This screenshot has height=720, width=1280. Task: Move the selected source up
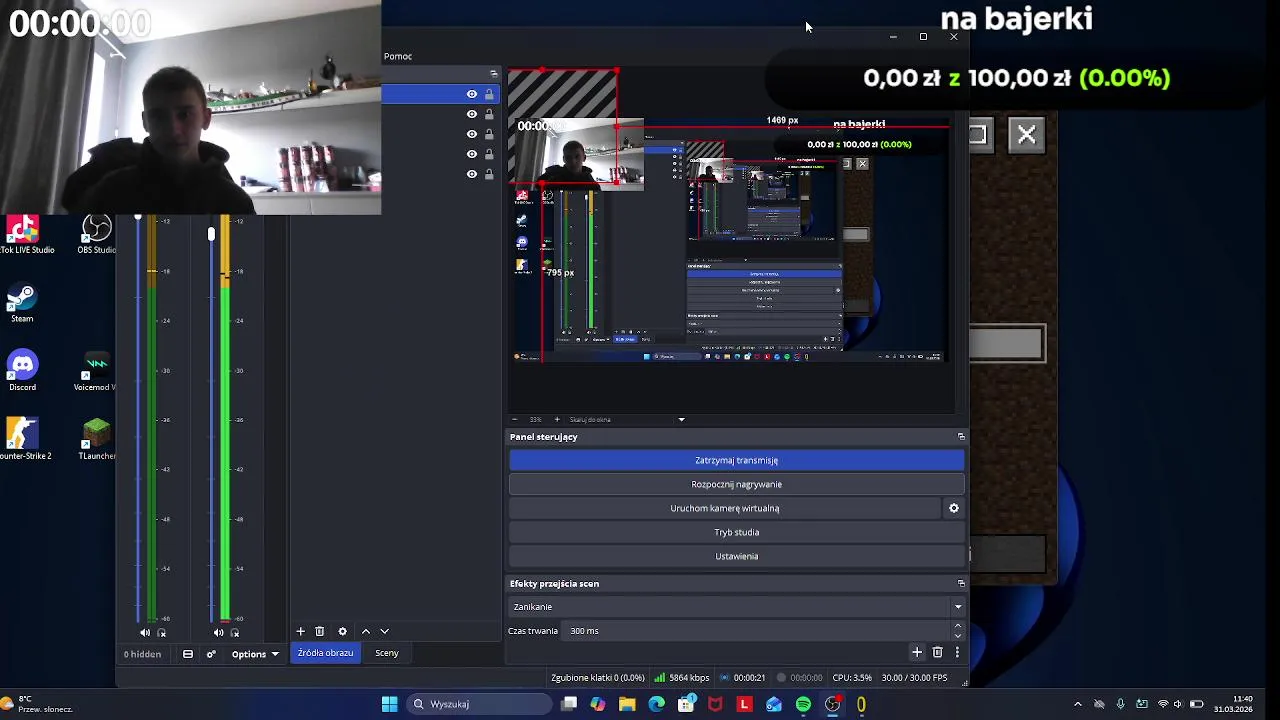coord(365,631)
